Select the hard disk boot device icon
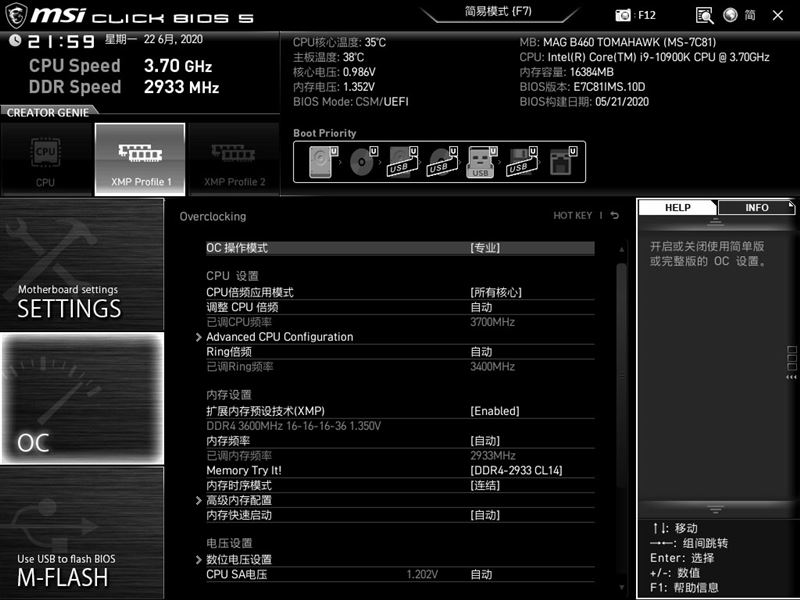Screen dimensions: 800x600 (323, 162)
